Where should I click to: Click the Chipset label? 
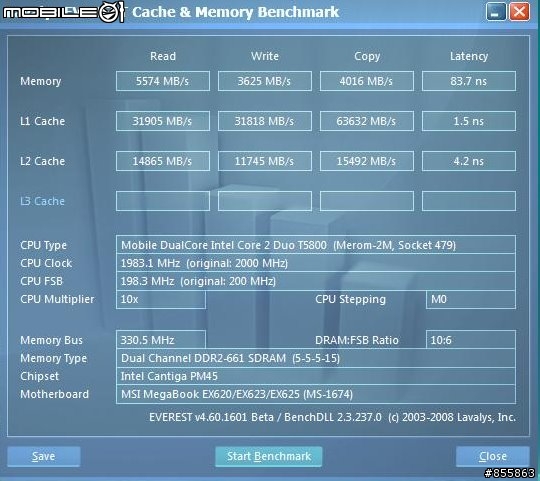tap(39, 376)
